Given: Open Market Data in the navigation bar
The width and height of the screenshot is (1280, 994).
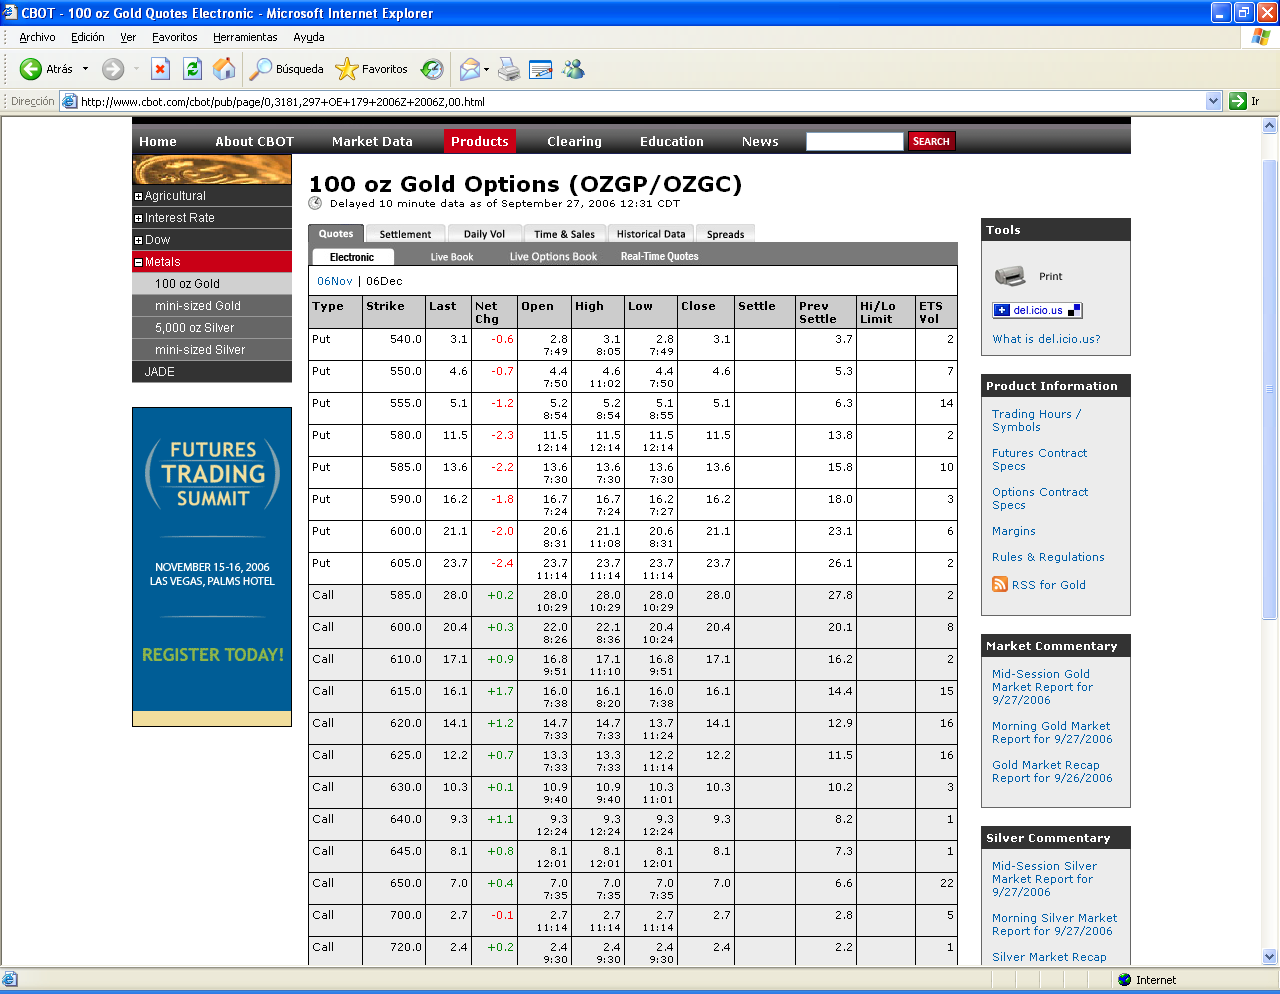Looking at the screenshot, I should click(x=372, y=141).
